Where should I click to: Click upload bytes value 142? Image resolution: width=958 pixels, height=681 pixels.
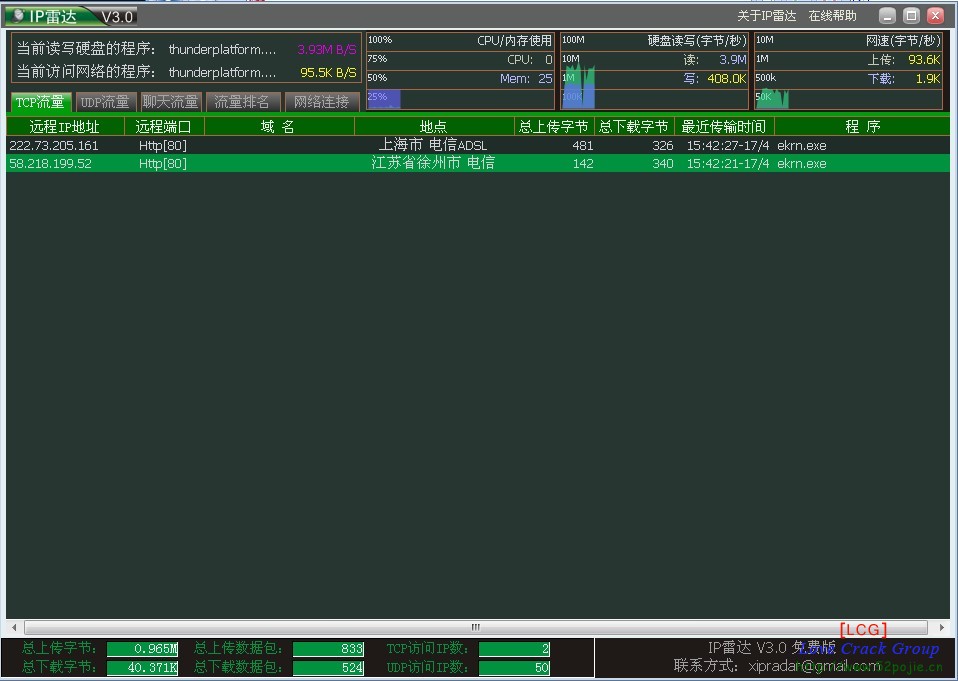coord(582,163)
